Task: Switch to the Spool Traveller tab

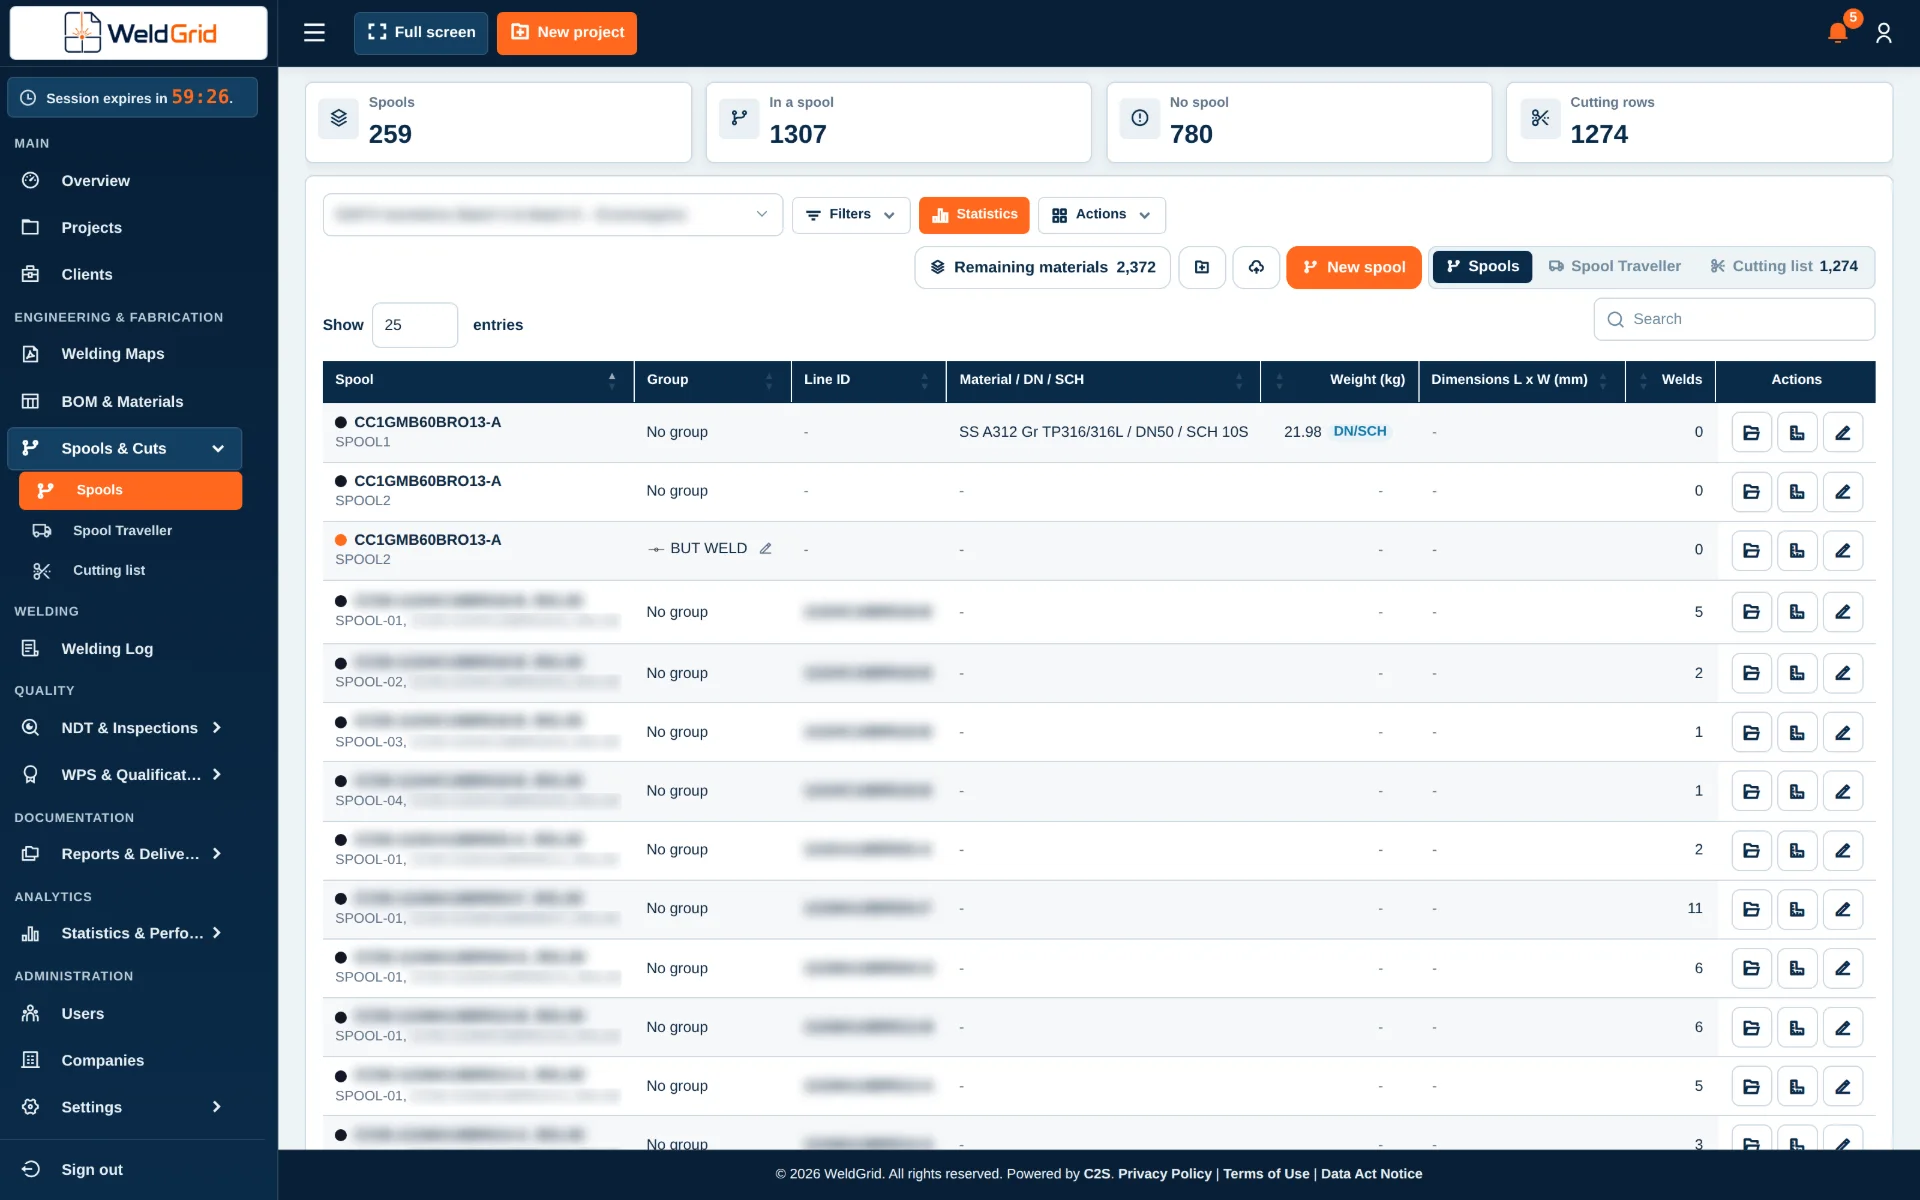Action: tap(1615, 267)
